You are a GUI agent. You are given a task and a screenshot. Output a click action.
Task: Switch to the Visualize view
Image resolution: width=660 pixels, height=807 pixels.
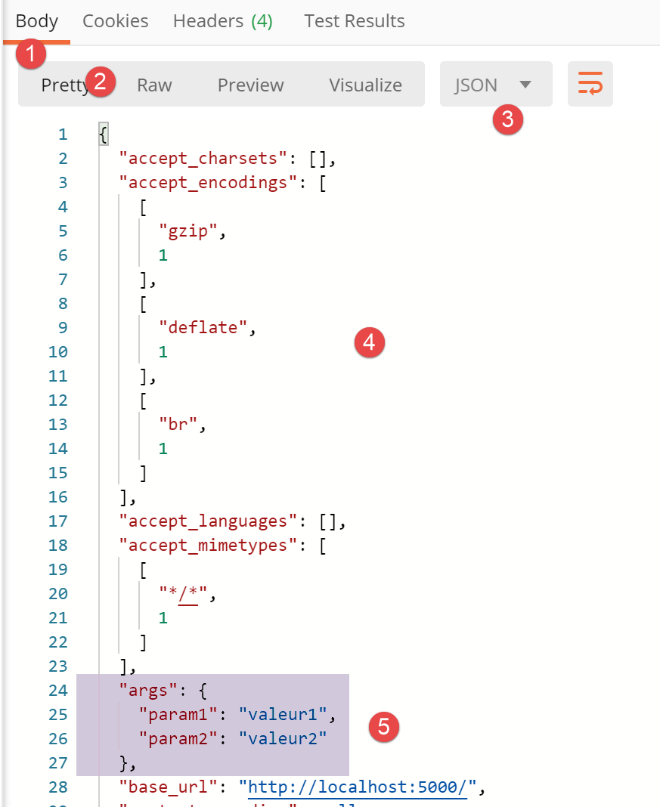tap(365, 85)
